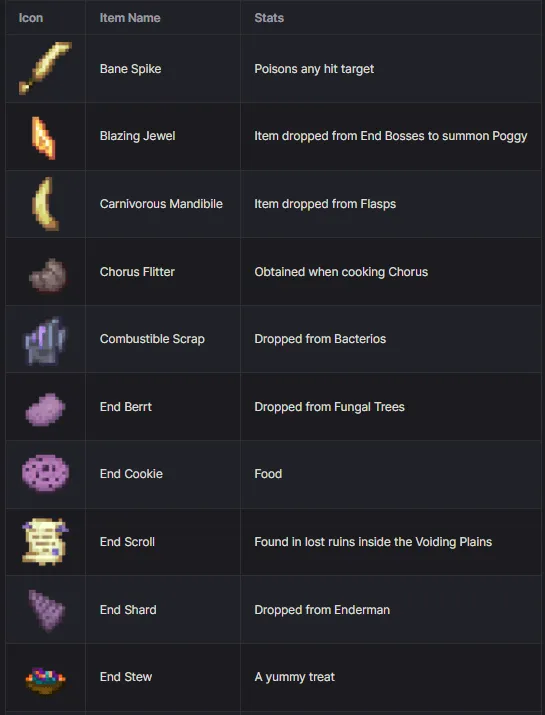Select the Bane Spike item name
545x715 pixels.
coord(130,69)
